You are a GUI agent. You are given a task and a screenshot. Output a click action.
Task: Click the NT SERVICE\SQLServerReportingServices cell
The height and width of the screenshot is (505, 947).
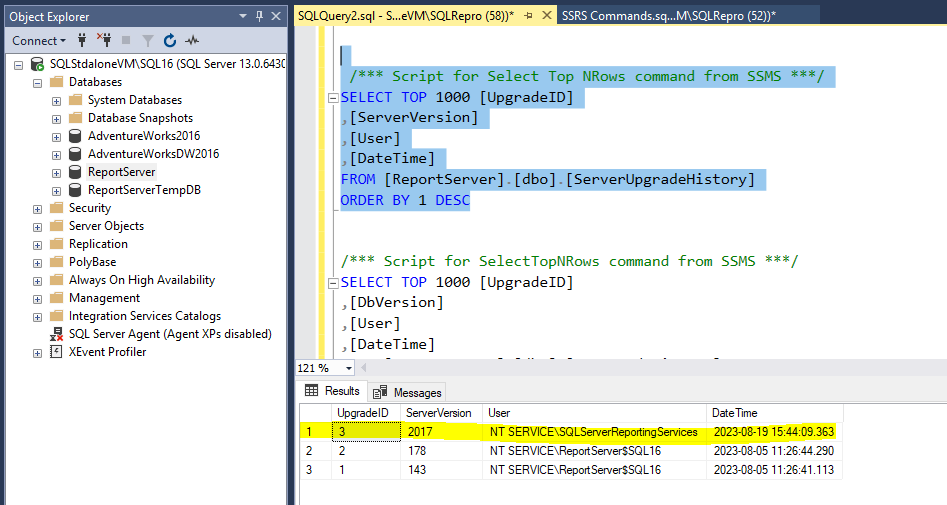point(594,432)
